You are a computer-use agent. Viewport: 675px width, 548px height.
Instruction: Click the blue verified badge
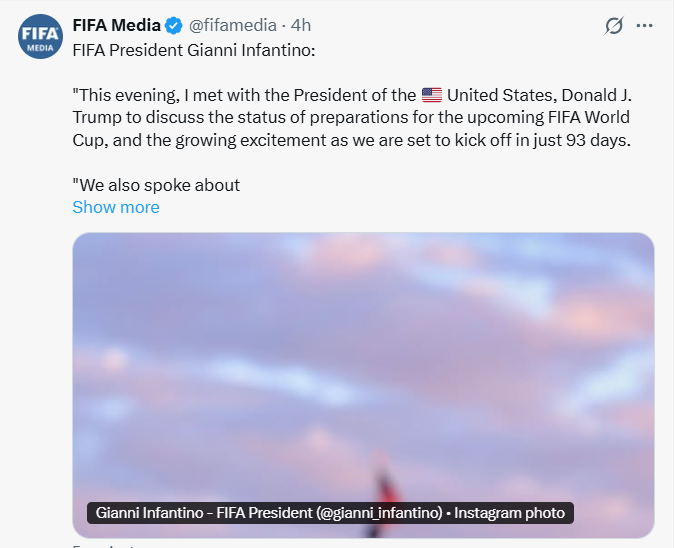[174, 26]
